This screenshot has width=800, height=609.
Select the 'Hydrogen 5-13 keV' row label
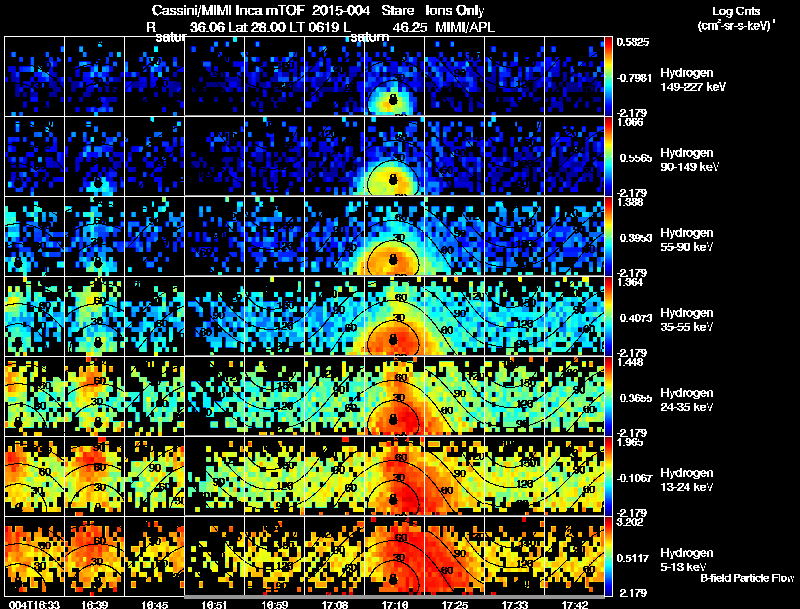click(687, 560)
